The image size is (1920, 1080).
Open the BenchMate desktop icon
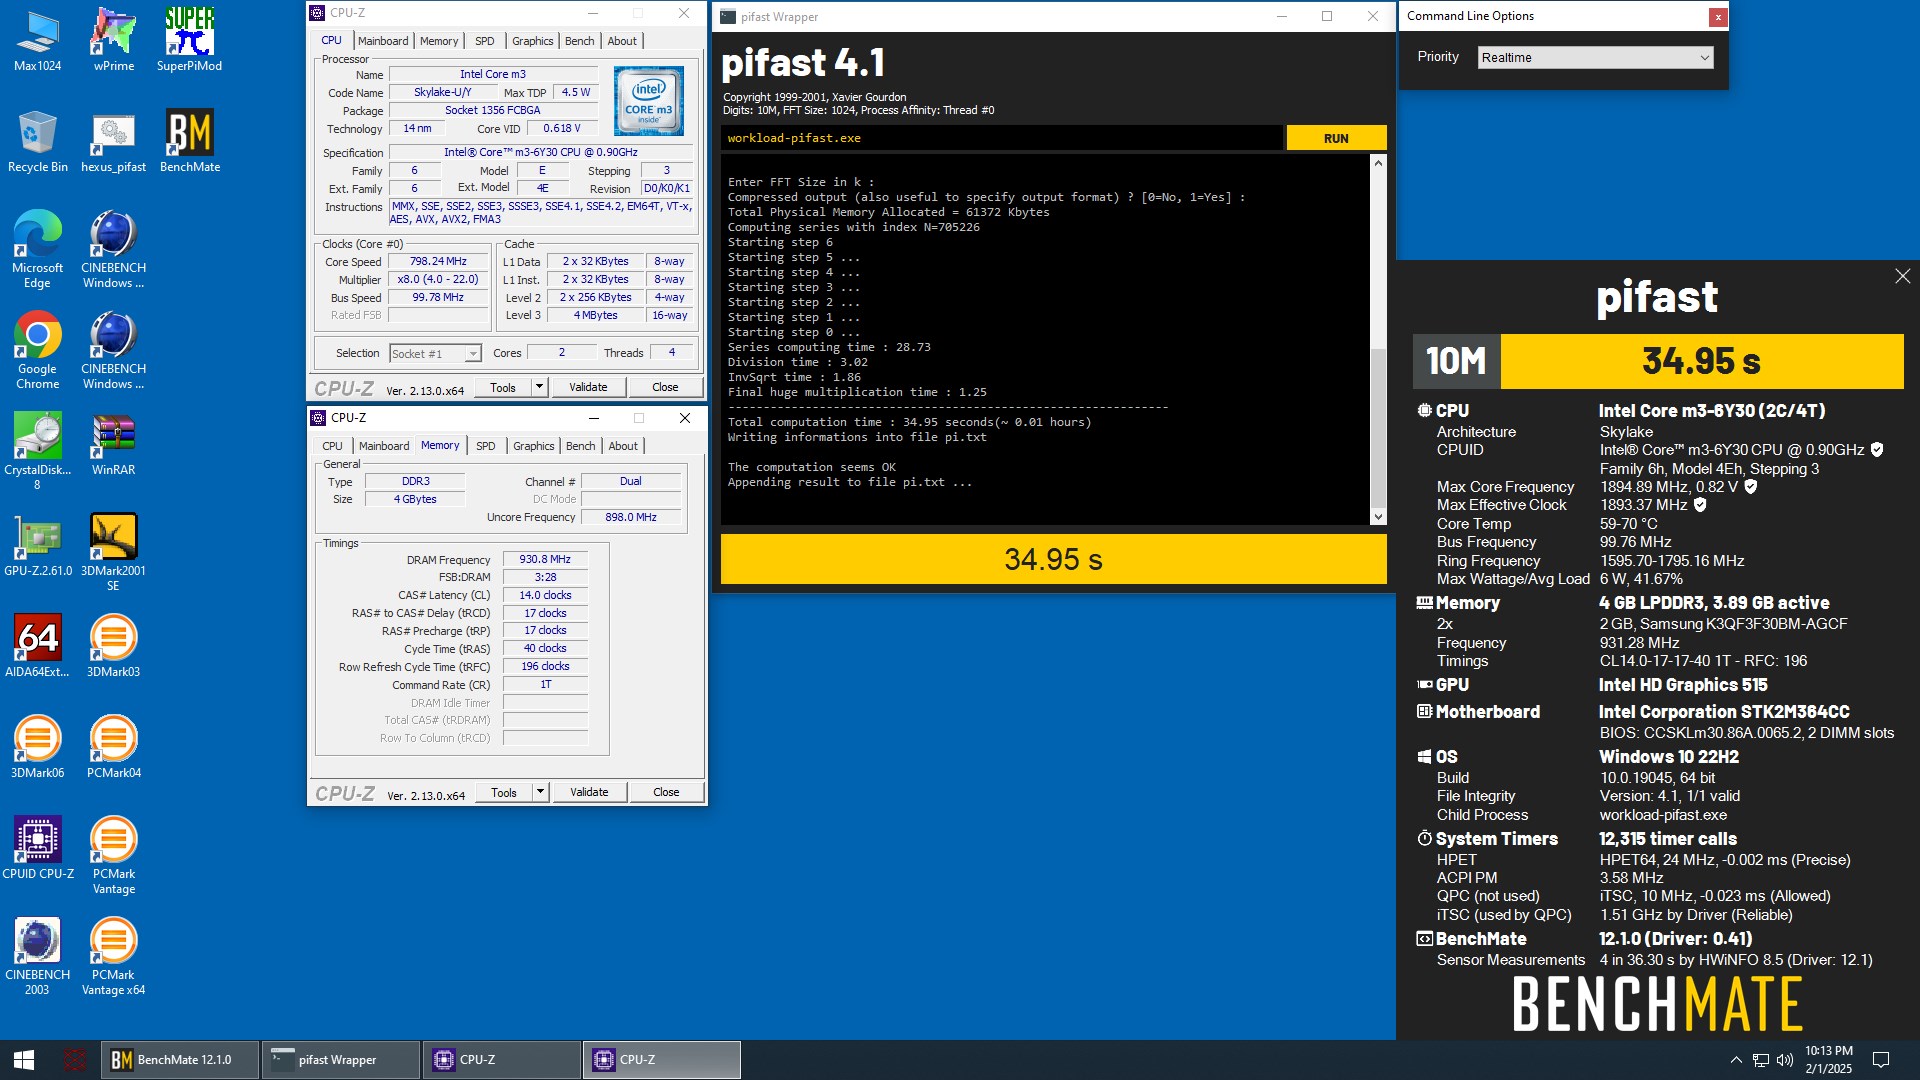(189, 141)
